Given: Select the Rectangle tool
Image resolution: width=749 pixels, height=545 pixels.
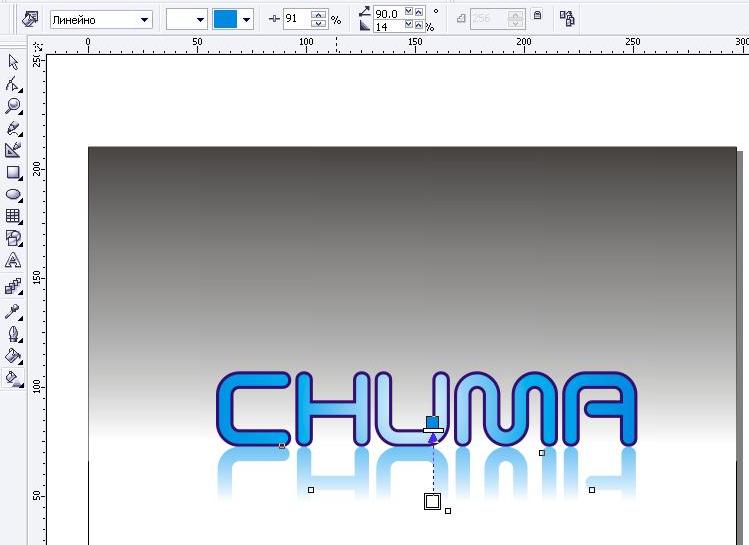Looking at the screenshot, I should tap(13, 172).
